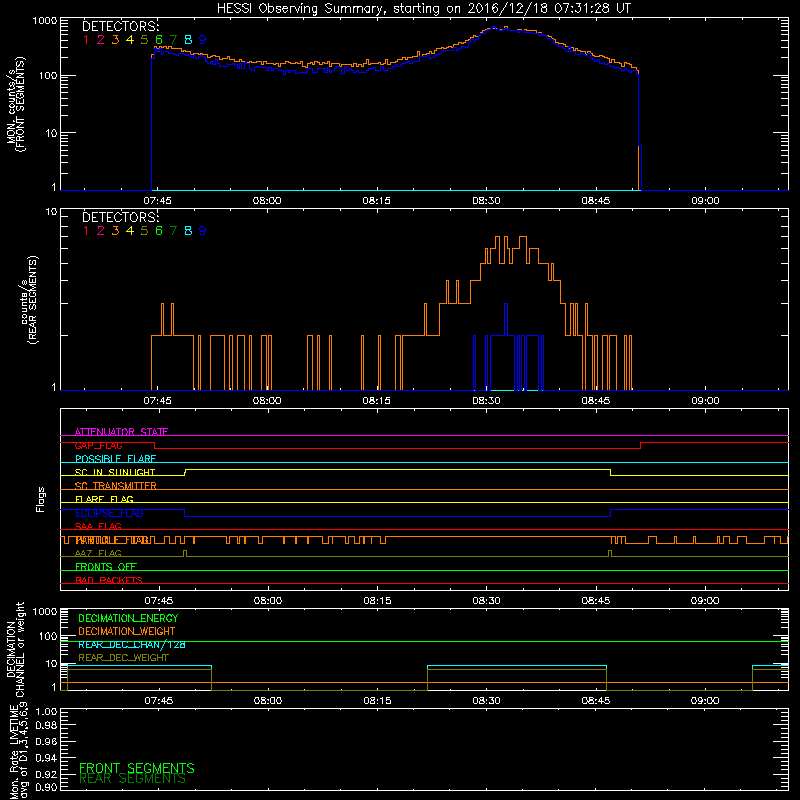
Task: Click 08:30 tick under decimation panel
Action: (x=486, y=701)
